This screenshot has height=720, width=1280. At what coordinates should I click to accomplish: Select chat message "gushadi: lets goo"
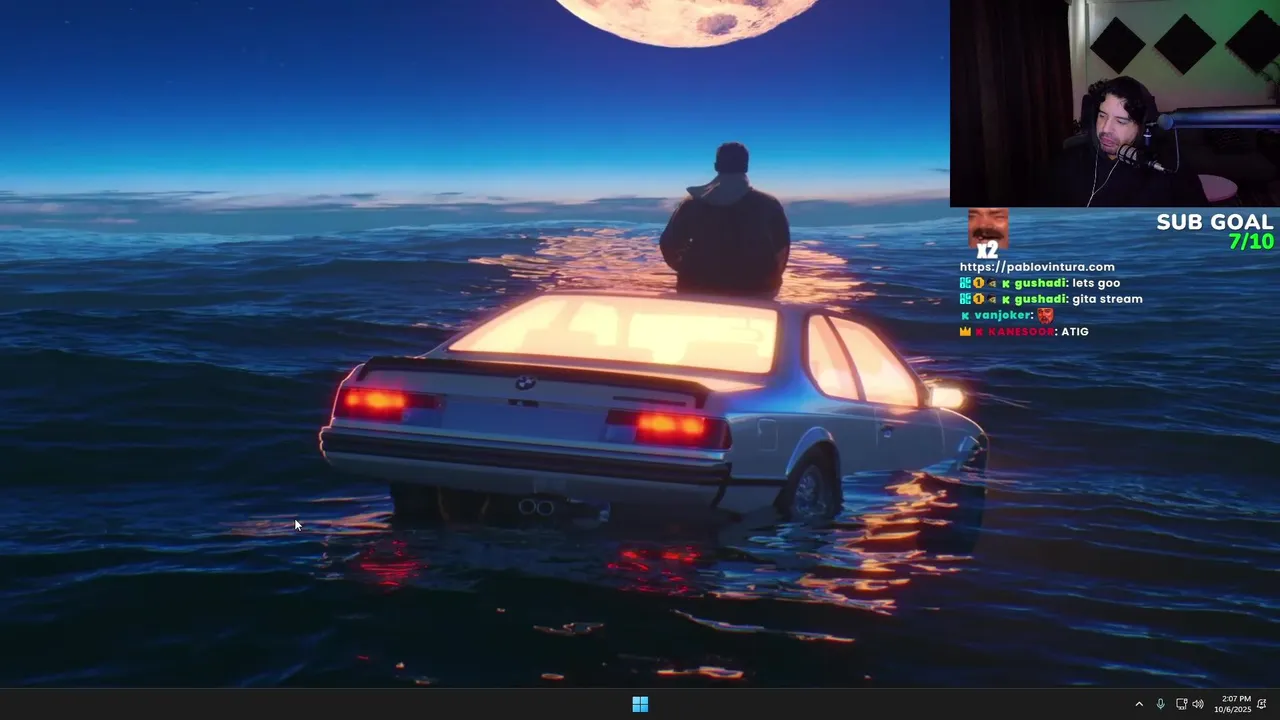(x=1040, y=283)
